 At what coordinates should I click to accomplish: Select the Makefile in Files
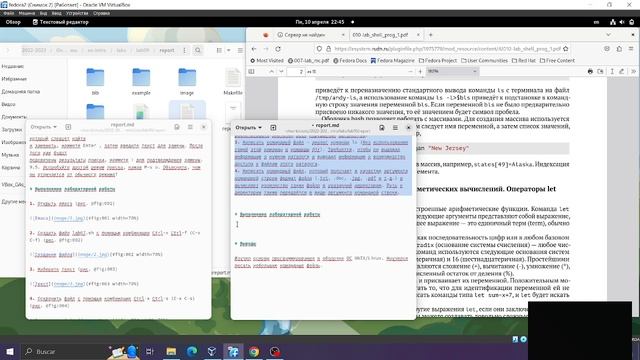(233, 82)
